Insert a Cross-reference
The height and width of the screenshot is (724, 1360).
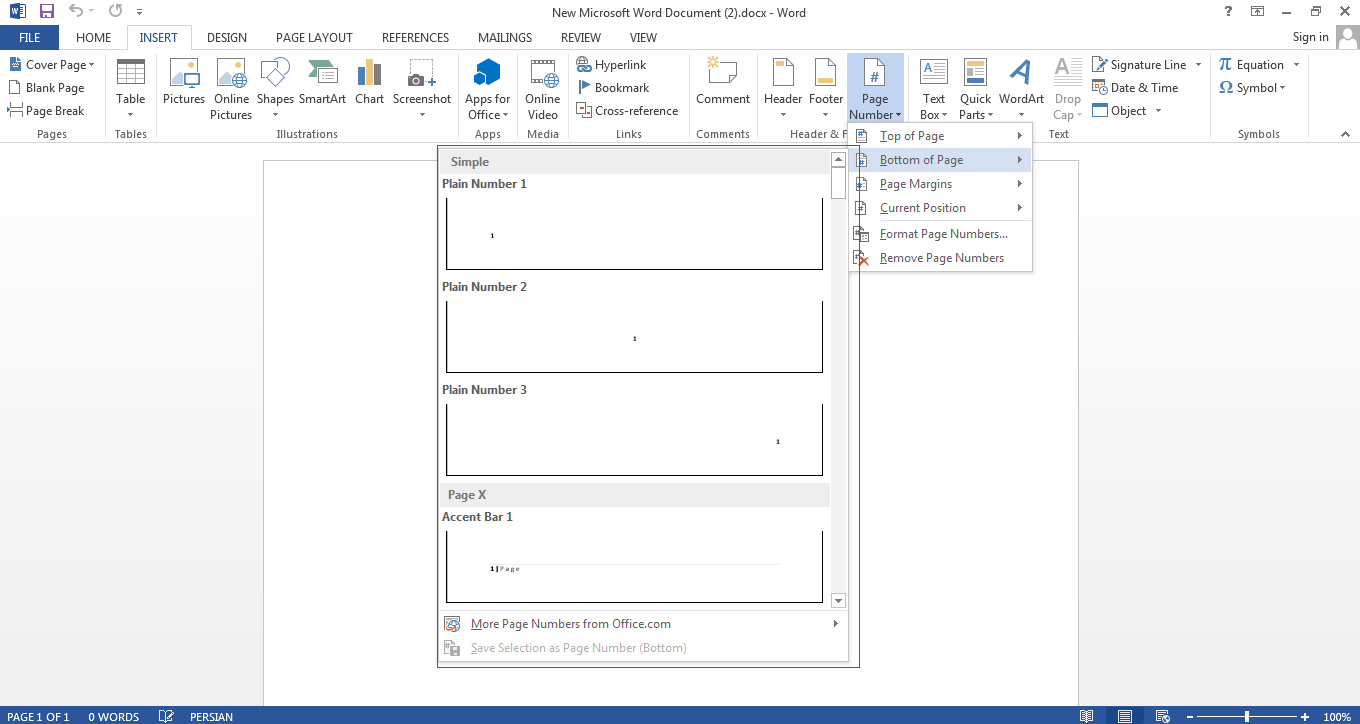click(x=627, y=111)
